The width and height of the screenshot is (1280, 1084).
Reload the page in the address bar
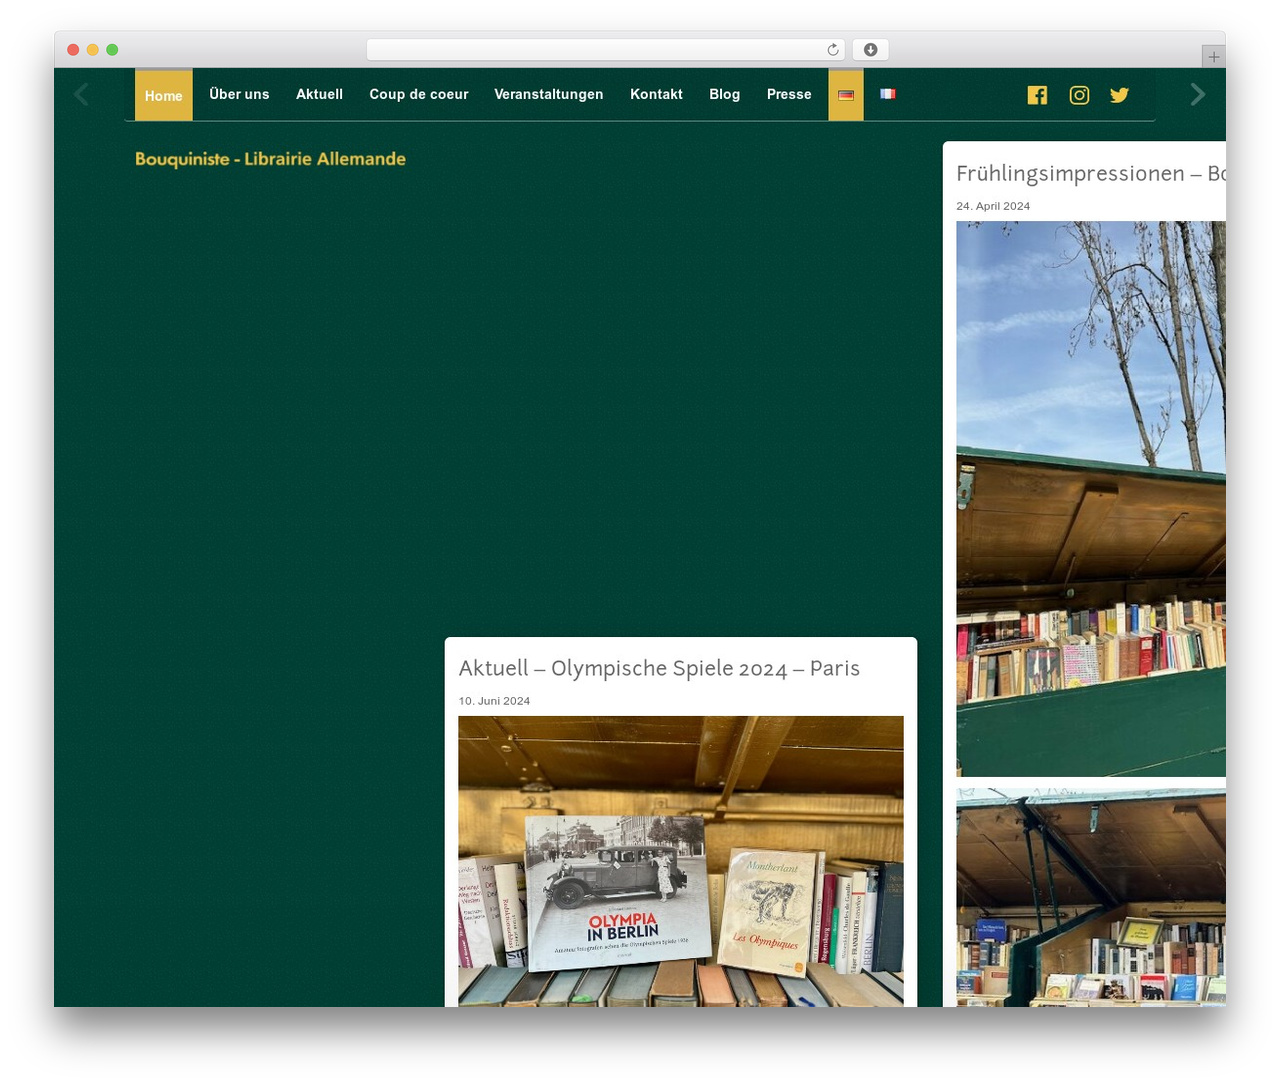pos(833,50)
